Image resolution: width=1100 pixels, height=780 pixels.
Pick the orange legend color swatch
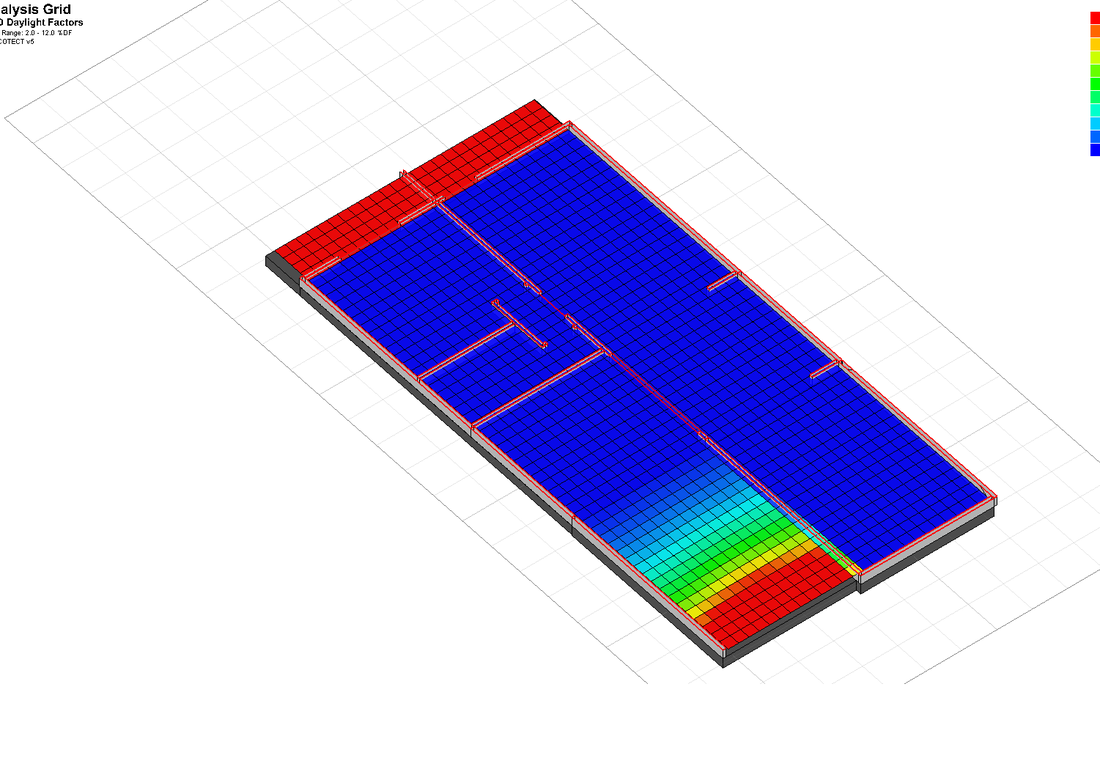click(1095, 31)
